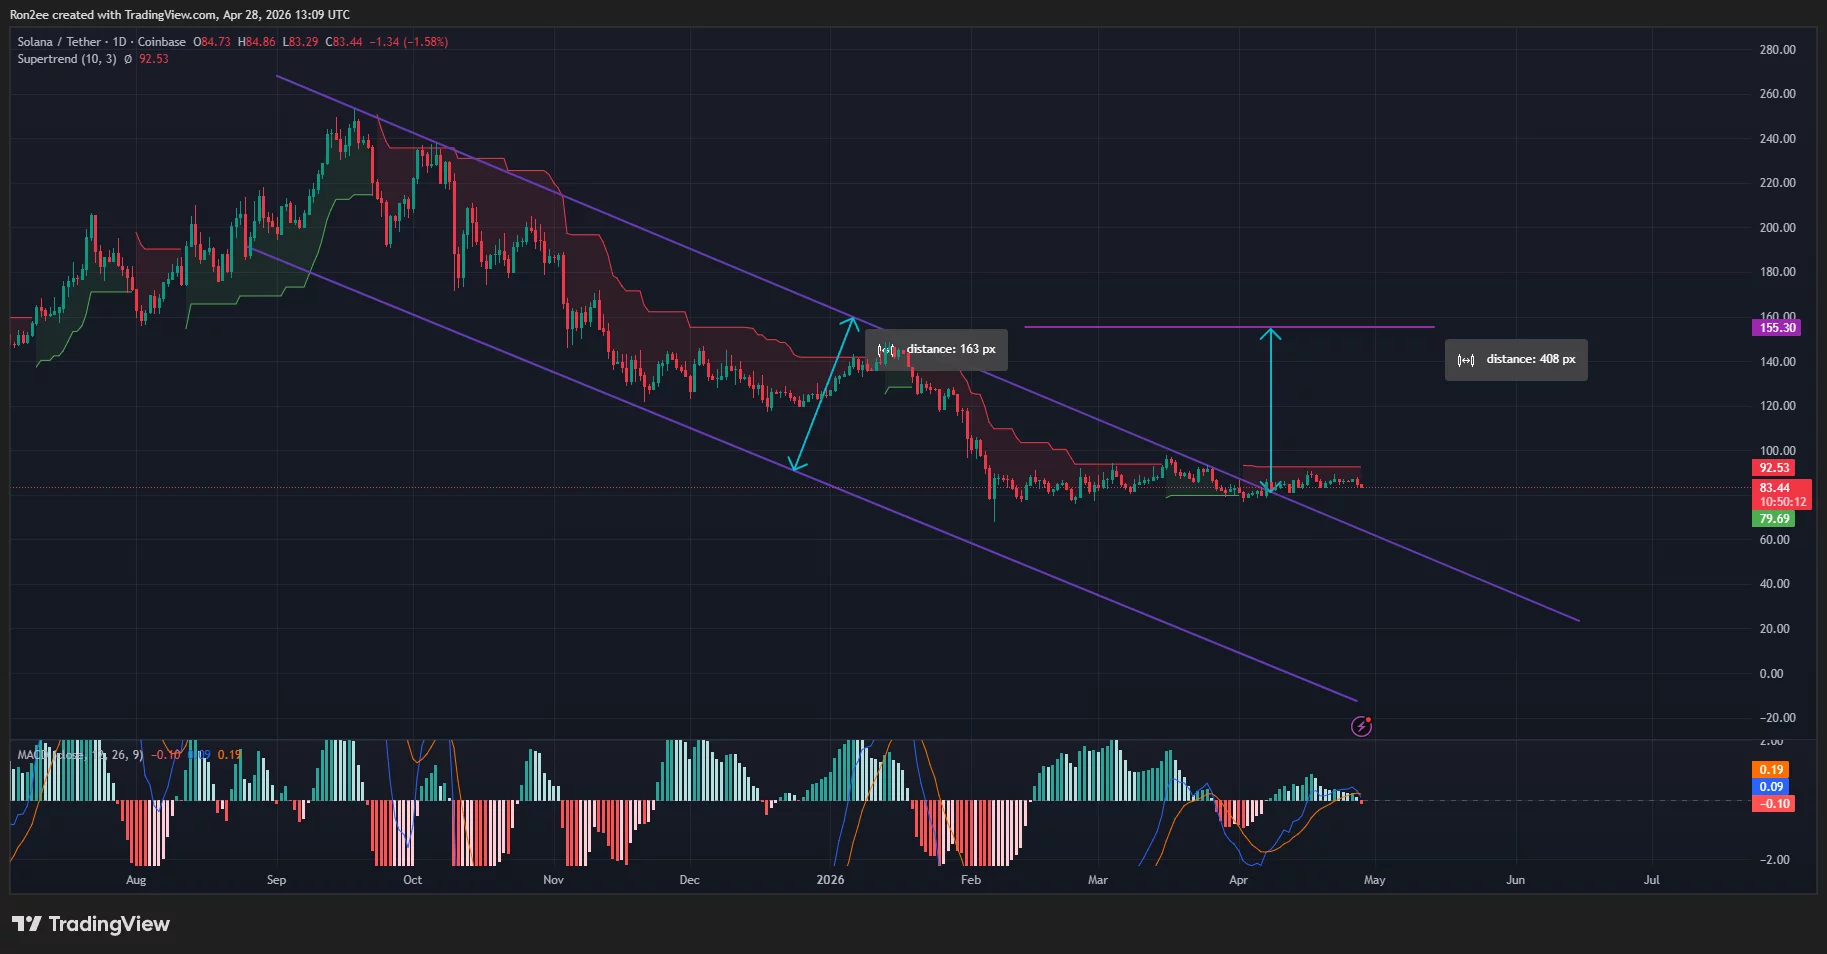Click the lightning bolt quick-trade icon
The height and width of the screenshot is (954, 1827).
pos(1361,726)
